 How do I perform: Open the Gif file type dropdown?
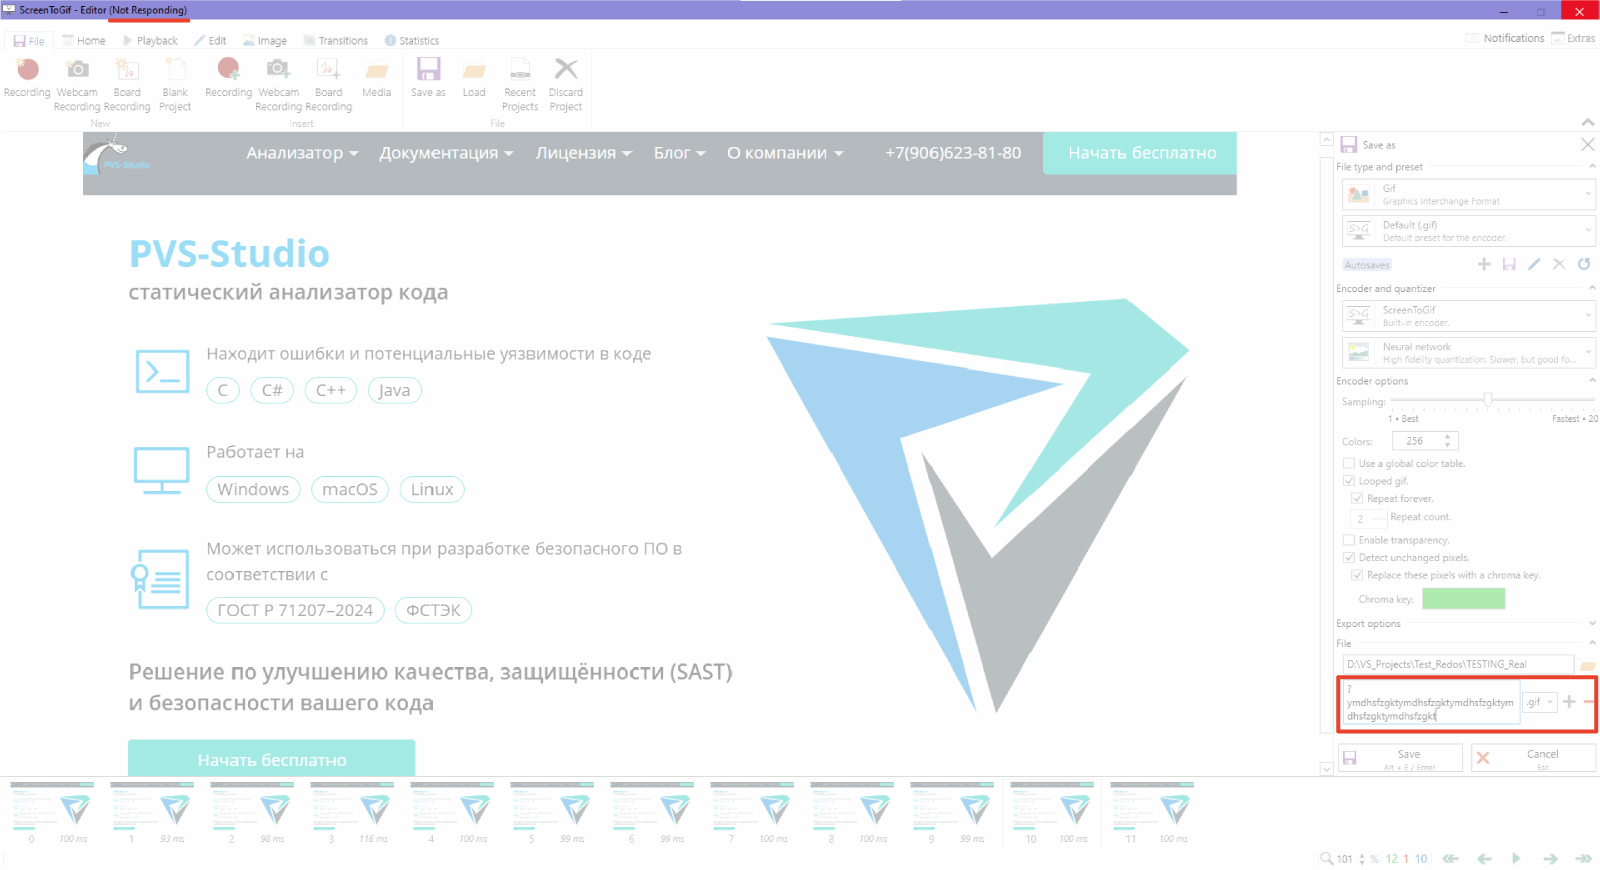[1468, 194]
